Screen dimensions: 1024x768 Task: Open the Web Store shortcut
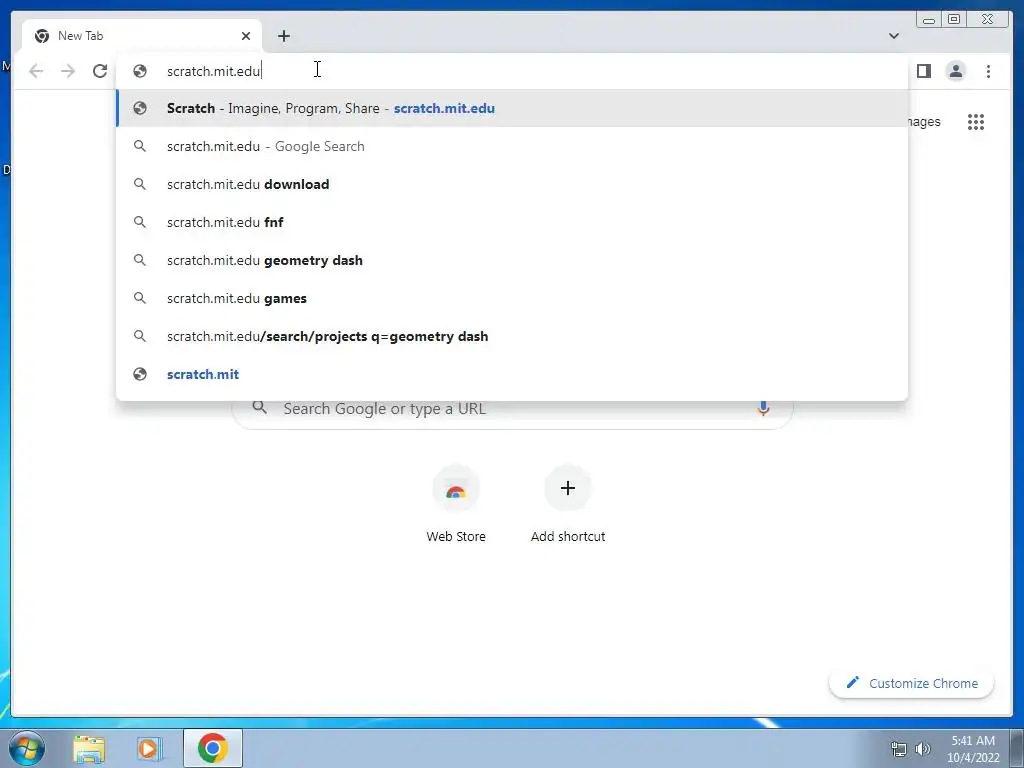pyautogui.click(x=456, y=505)
